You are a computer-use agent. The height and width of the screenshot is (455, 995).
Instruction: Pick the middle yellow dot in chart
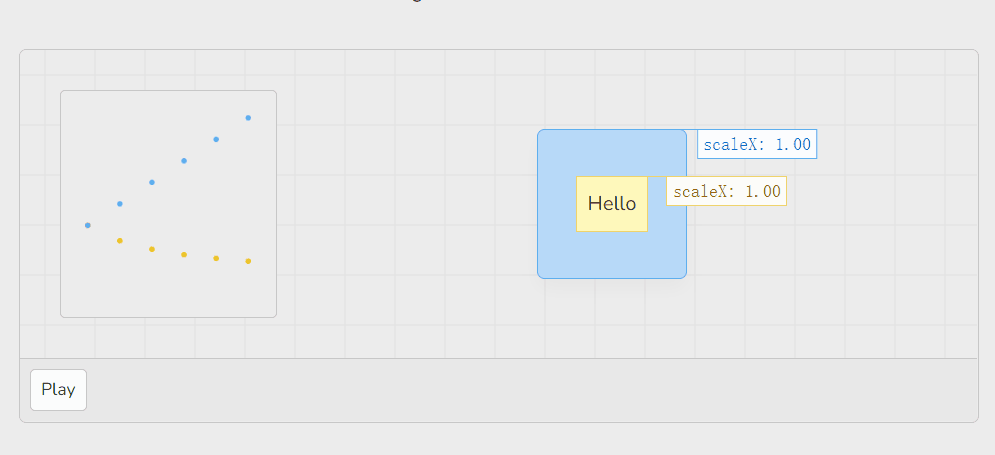point(184,255)
